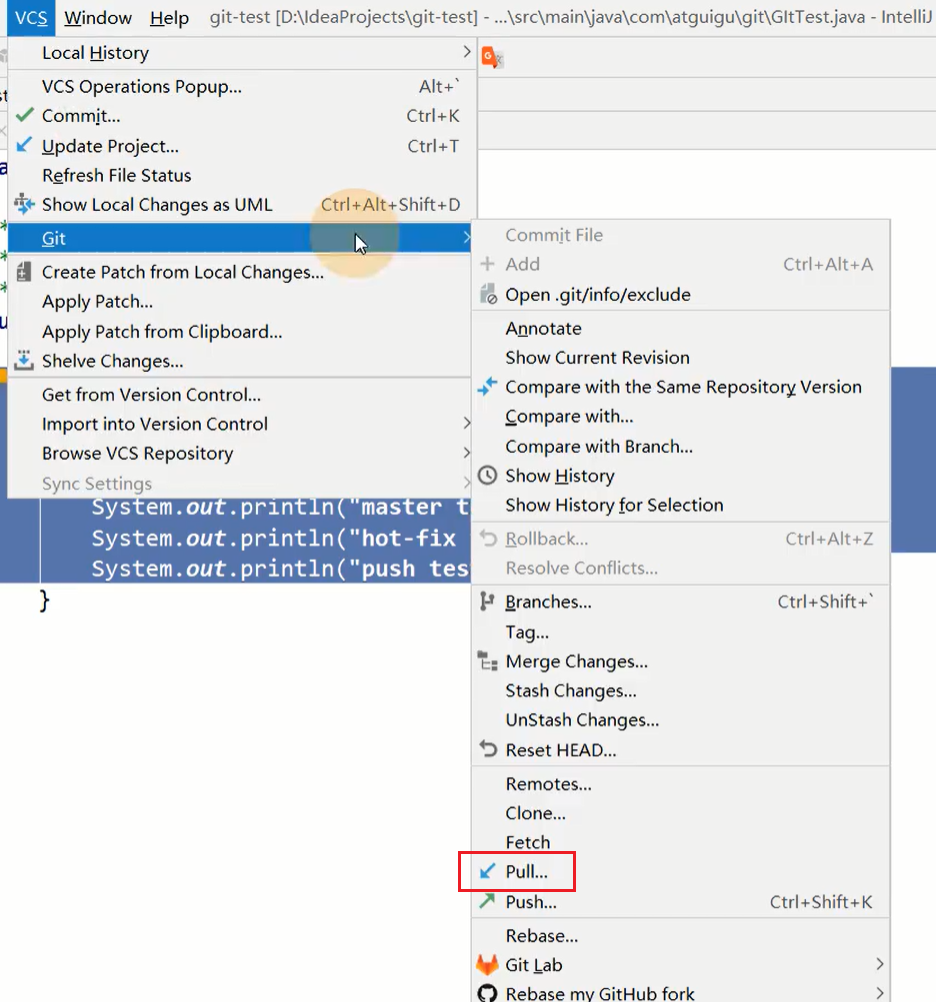The height and width of the screenshot is (1002, 936).
Task: Click the blue Pull arrow icon
Action: 487,871
